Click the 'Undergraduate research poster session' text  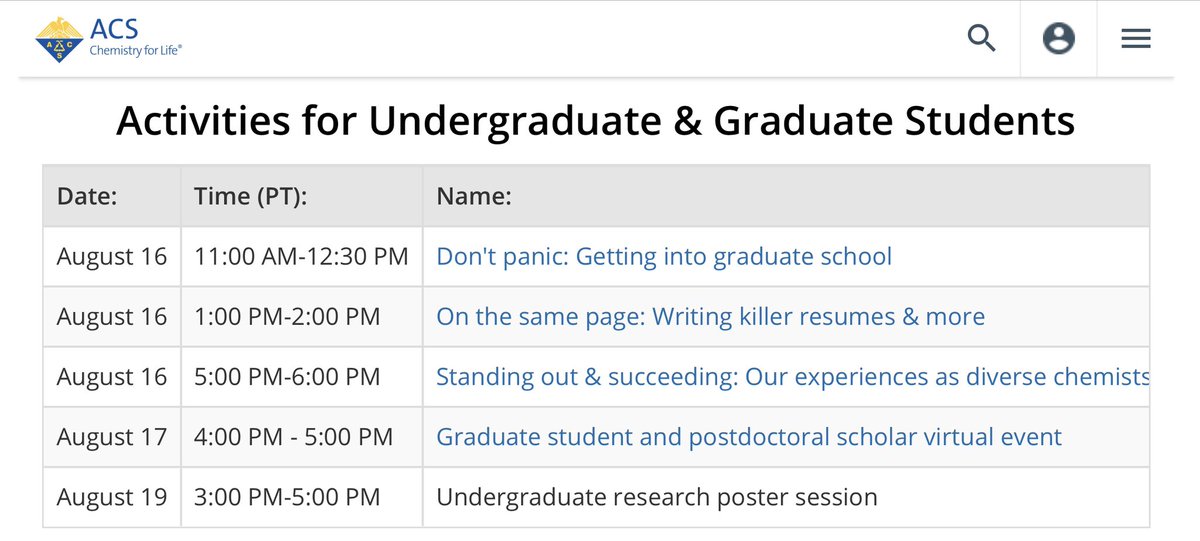tap(657, 497)
